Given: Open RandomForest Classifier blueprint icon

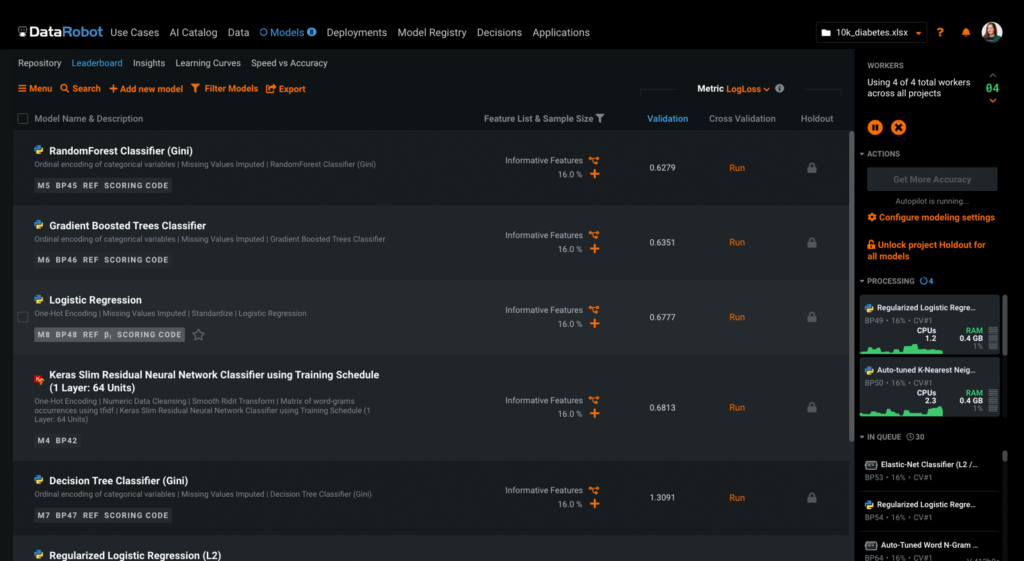Looking at the screenshot, I should (594, 160).
